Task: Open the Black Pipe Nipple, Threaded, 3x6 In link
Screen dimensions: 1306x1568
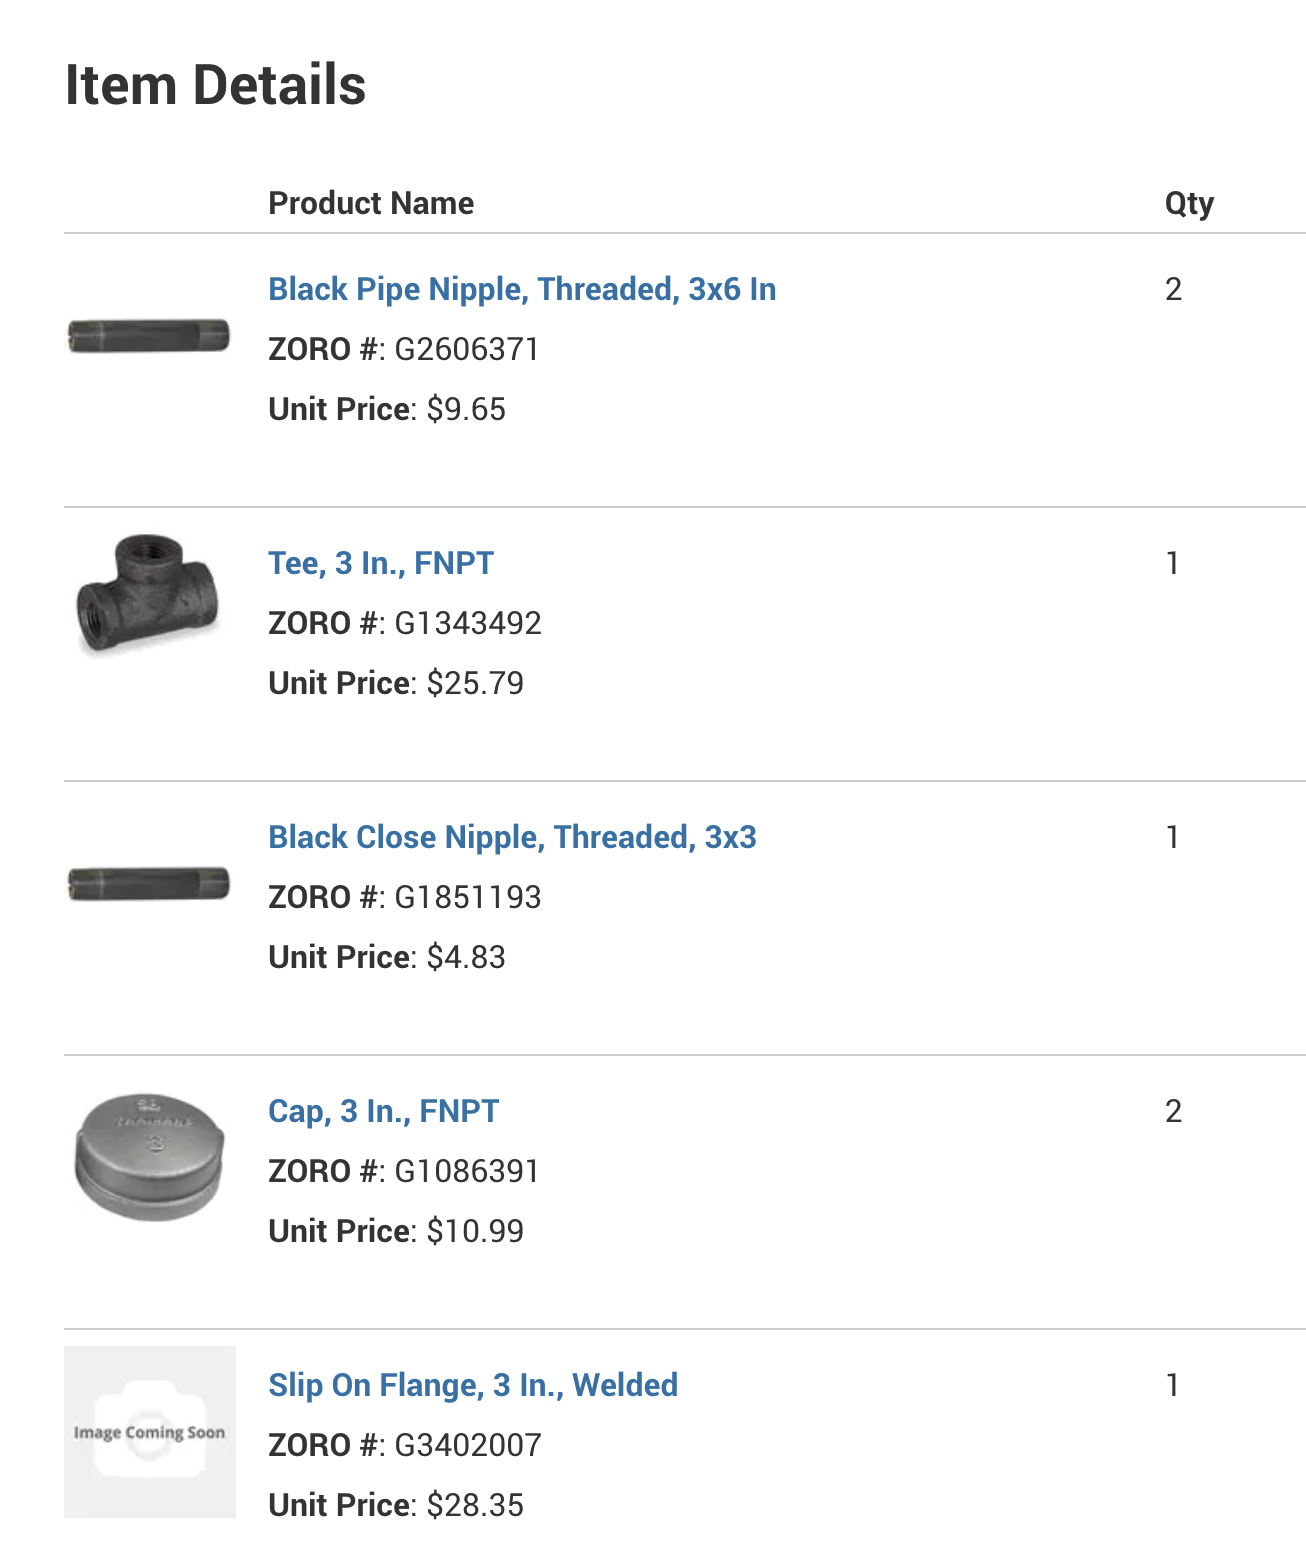Action: (521, 289)
